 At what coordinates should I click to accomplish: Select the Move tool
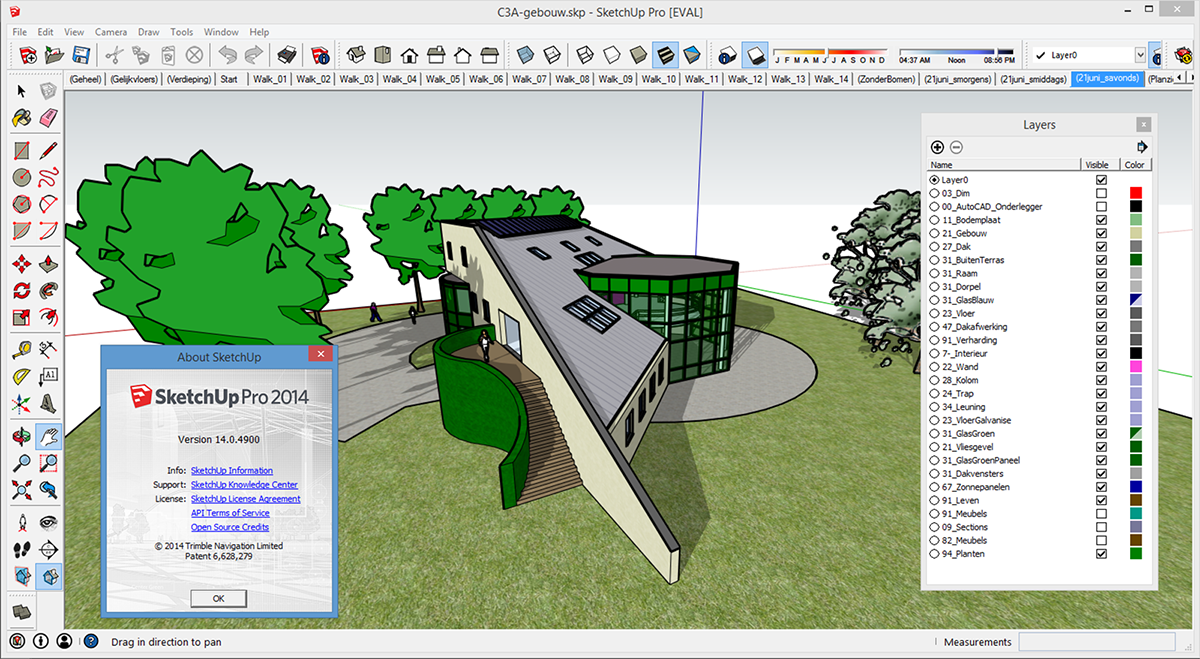(x=22, y=264)
